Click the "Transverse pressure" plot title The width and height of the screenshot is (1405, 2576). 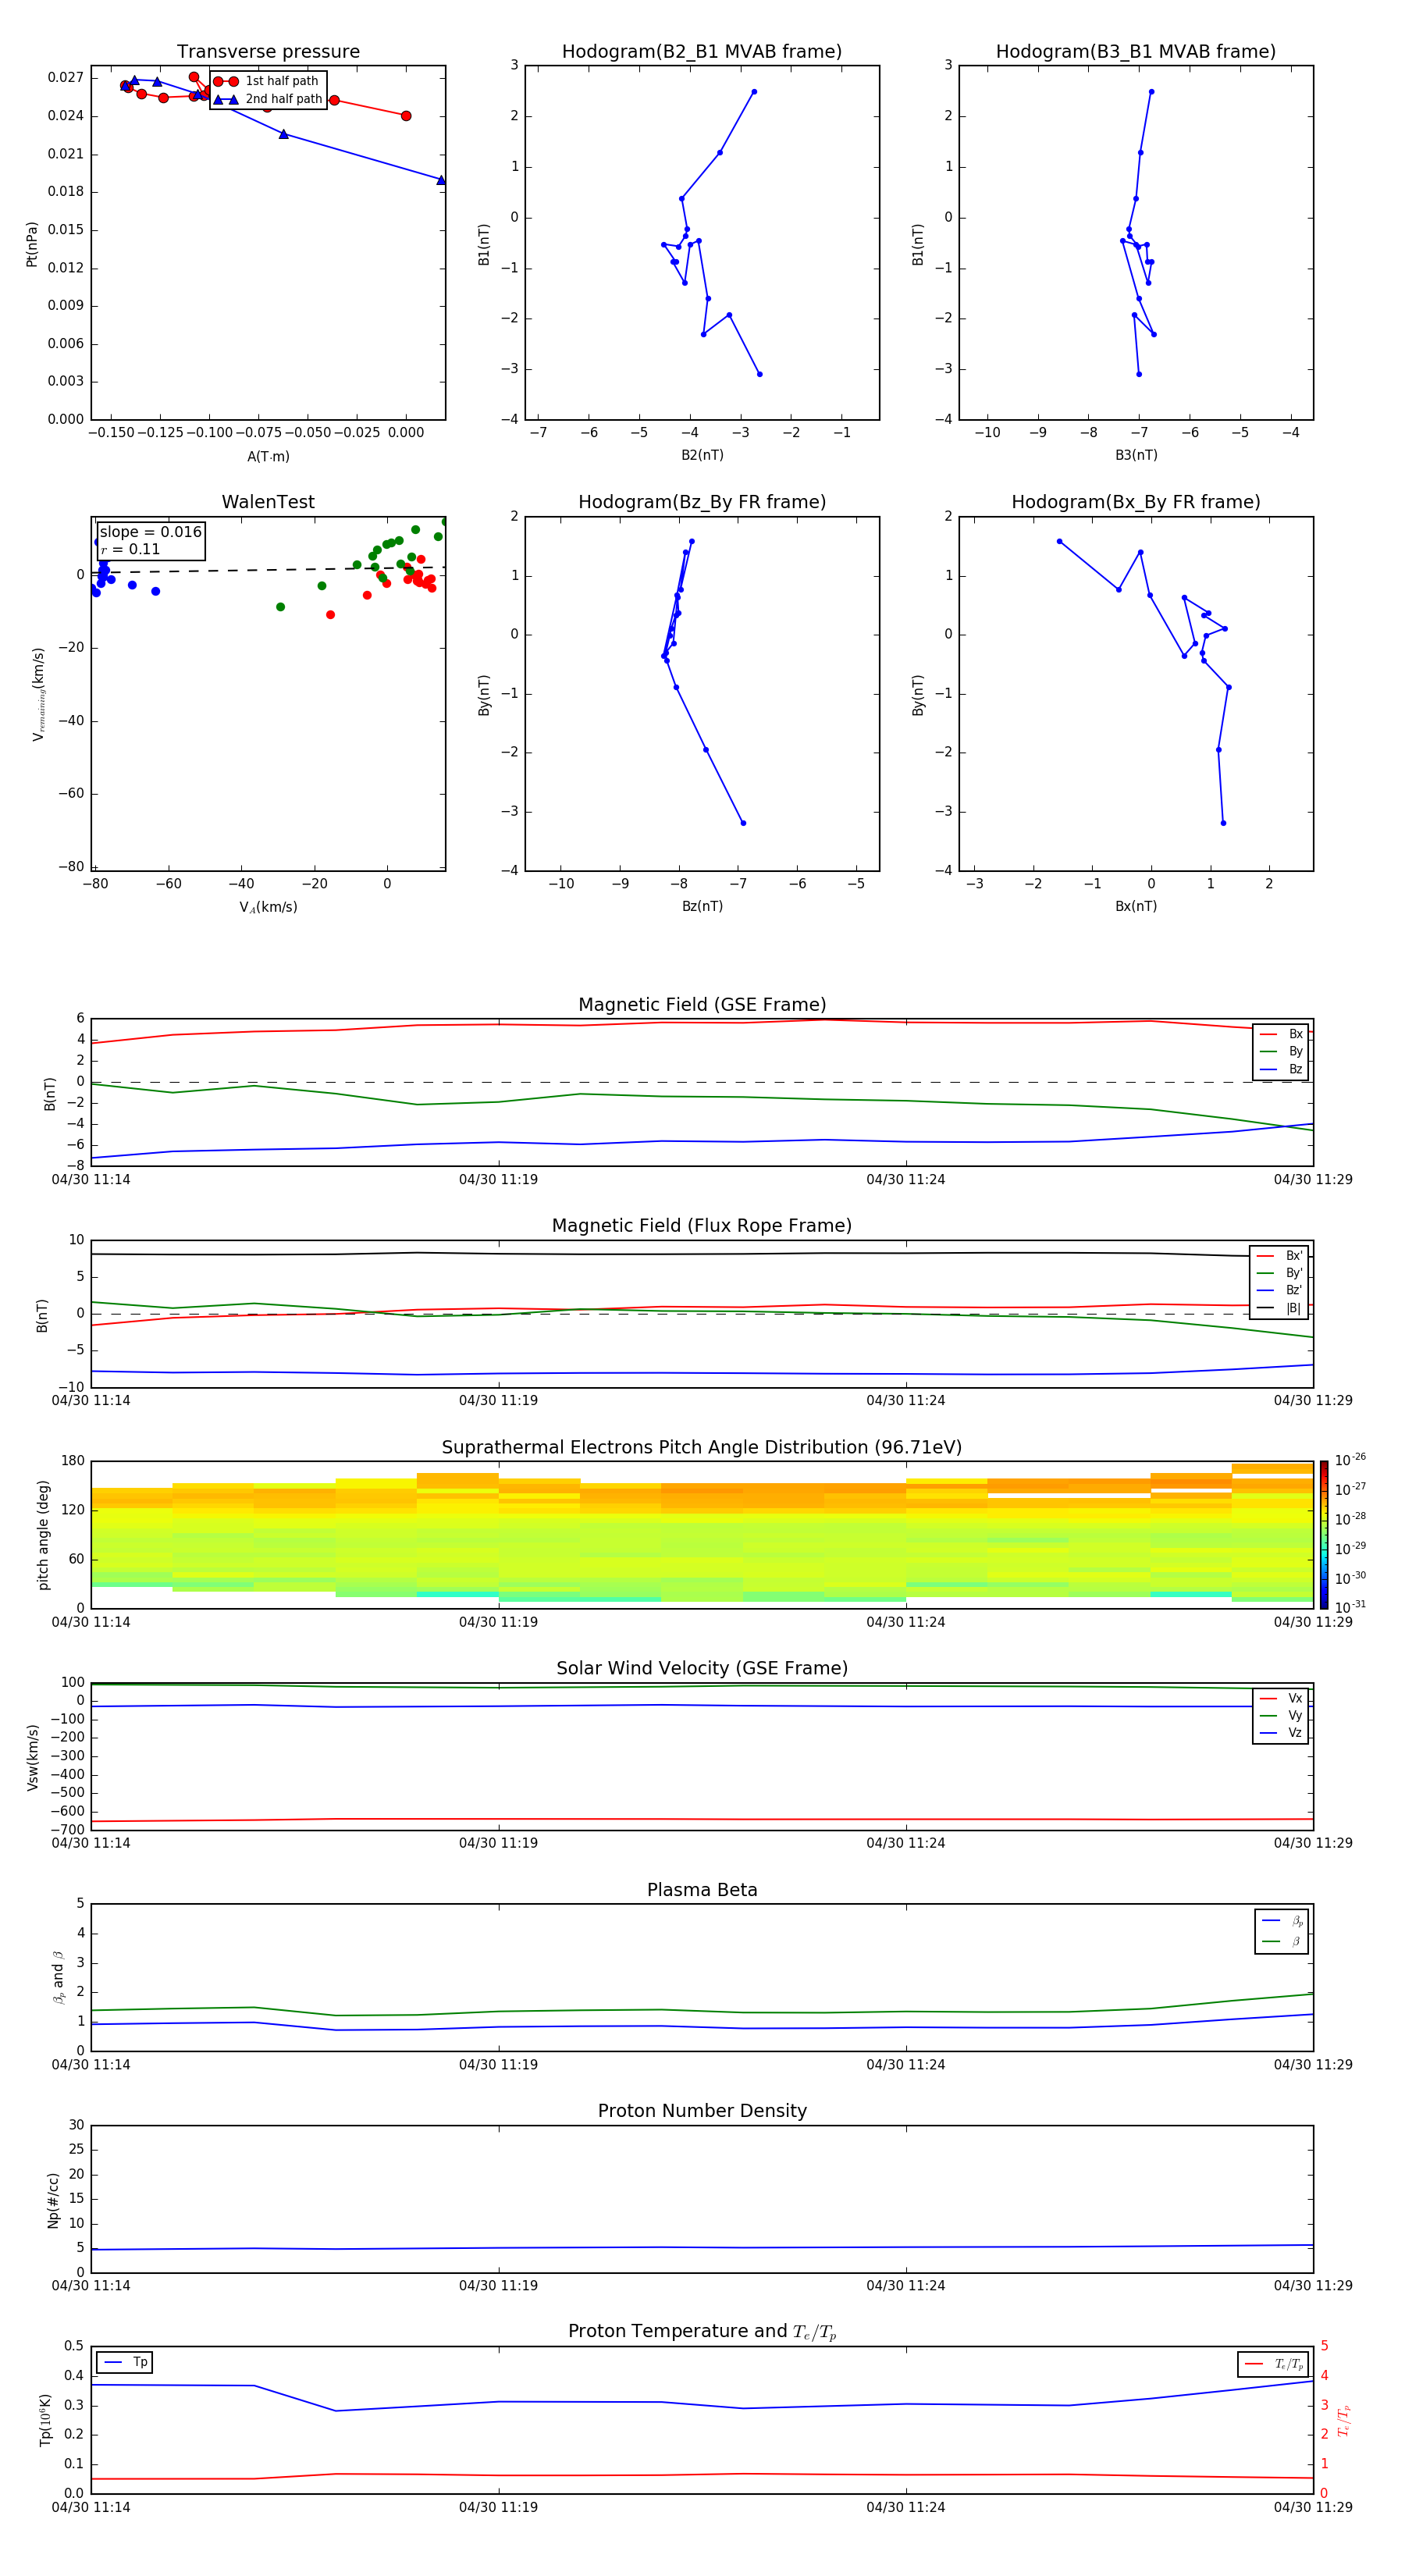(x=268, y=52)
